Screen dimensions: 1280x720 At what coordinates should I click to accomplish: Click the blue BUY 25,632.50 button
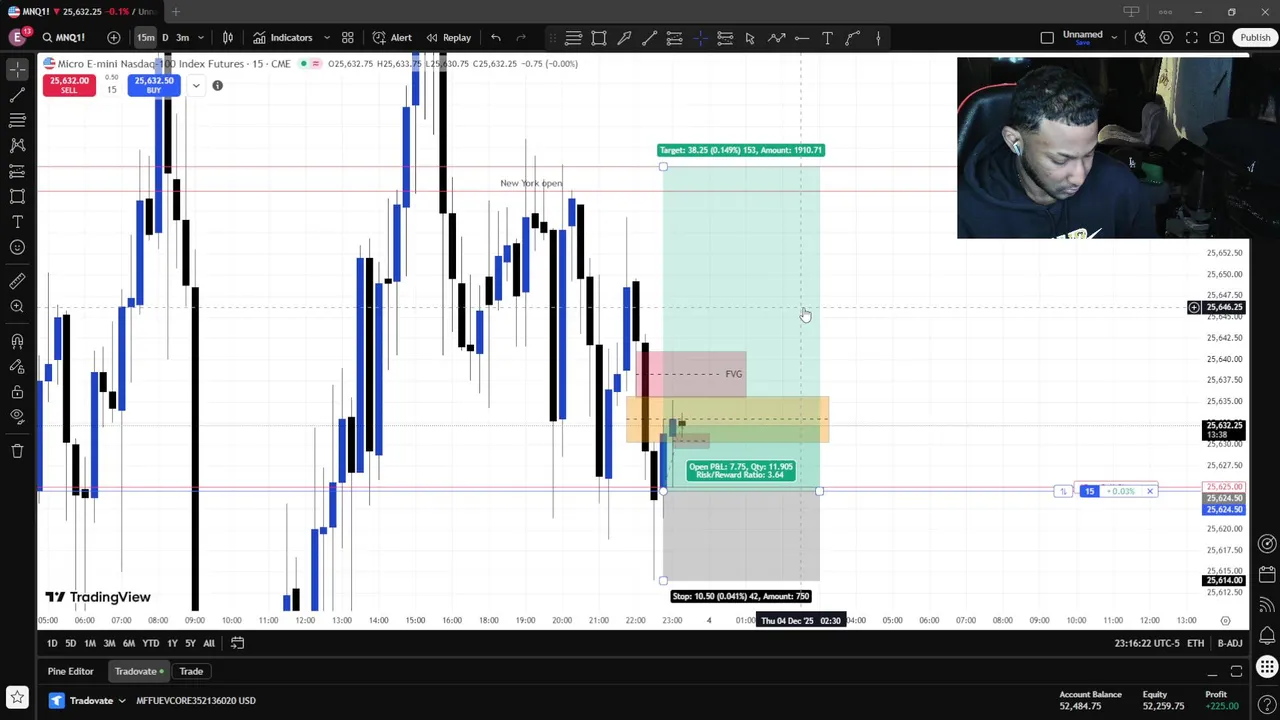153,85
